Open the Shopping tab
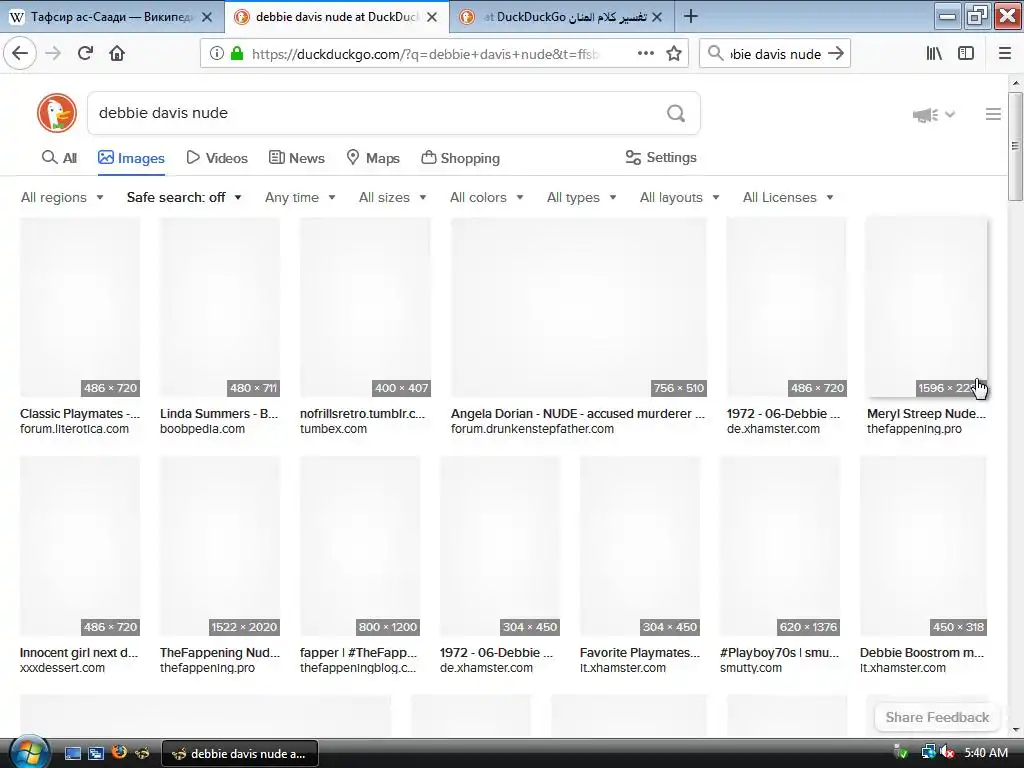 tap(460, 158)
